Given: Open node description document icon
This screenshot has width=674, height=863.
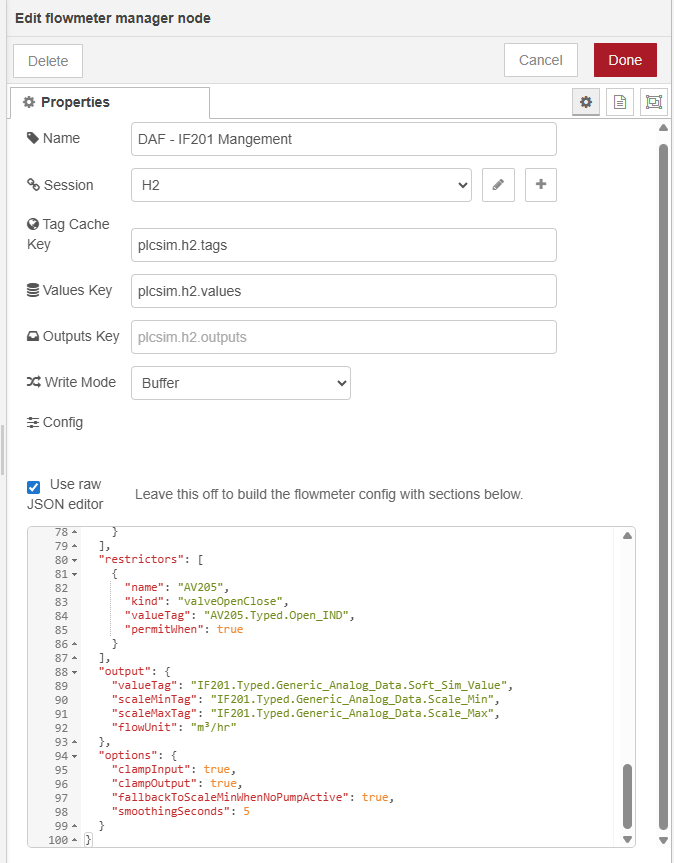Looking at the screenshot, I should pos(620,102).
